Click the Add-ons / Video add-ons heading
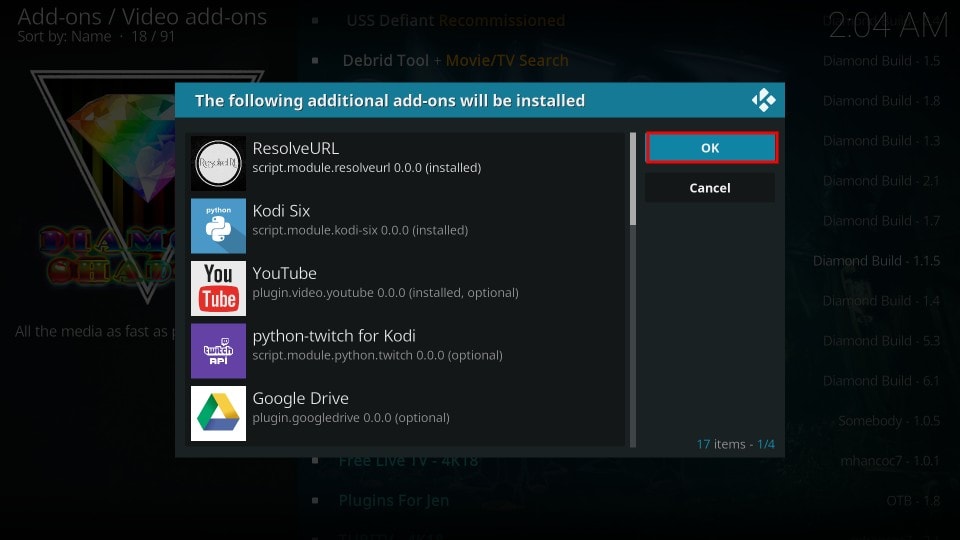The height and width of the screenshot is (540, 960). [142, 17]
